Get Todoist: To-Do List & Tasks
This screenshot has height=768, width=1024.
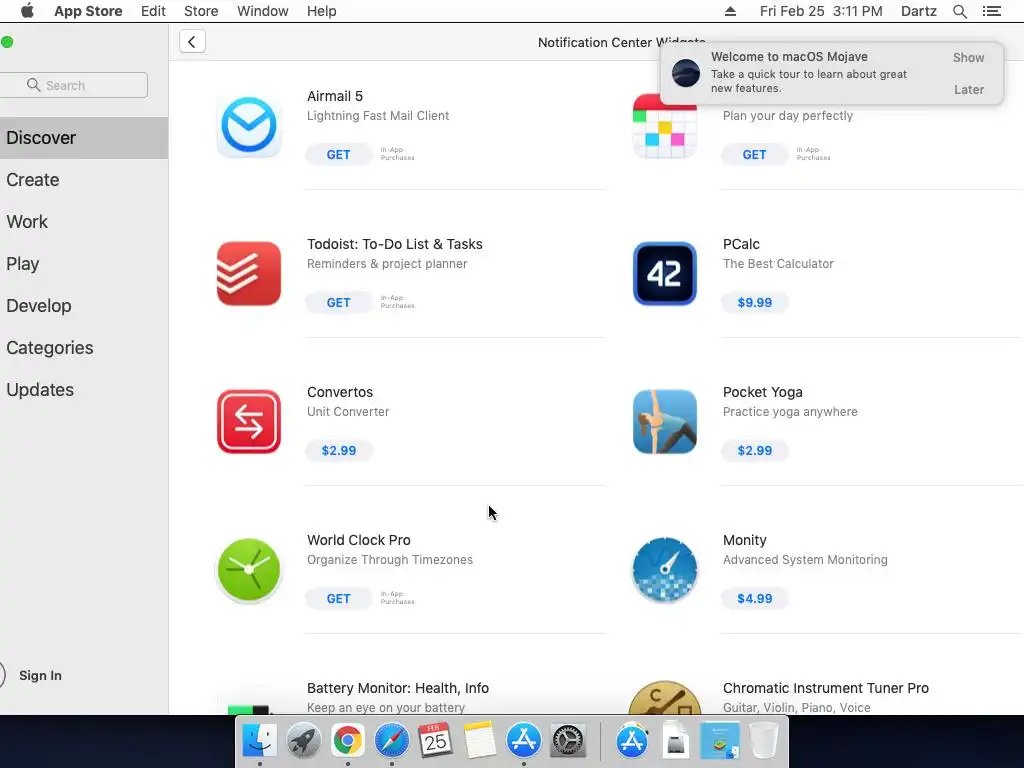click(x=338, y=302)
